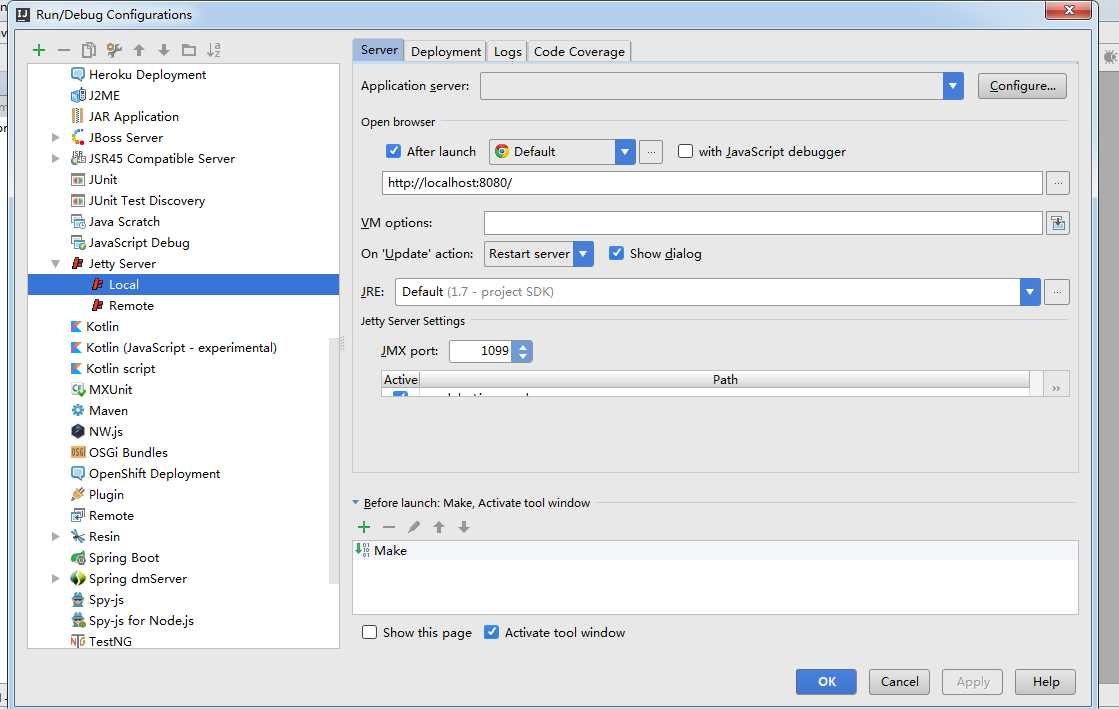Select OSGi Bundles entry

pyautogui.click(x=128, y=453)
